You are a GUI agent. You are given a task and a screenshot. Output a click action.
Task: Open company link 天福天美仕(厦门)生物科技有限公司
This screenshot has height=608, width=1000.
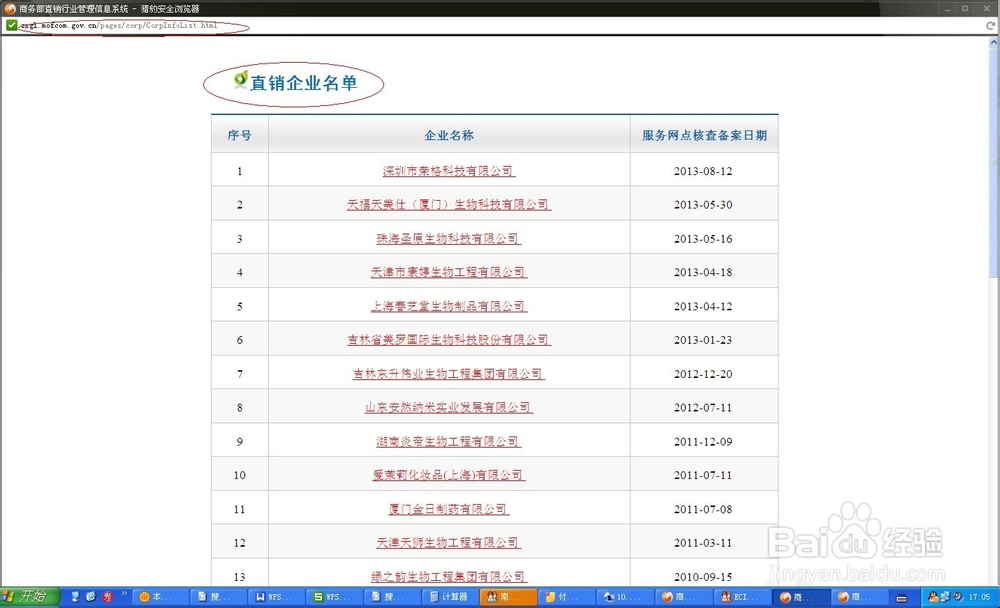[449, 205]
